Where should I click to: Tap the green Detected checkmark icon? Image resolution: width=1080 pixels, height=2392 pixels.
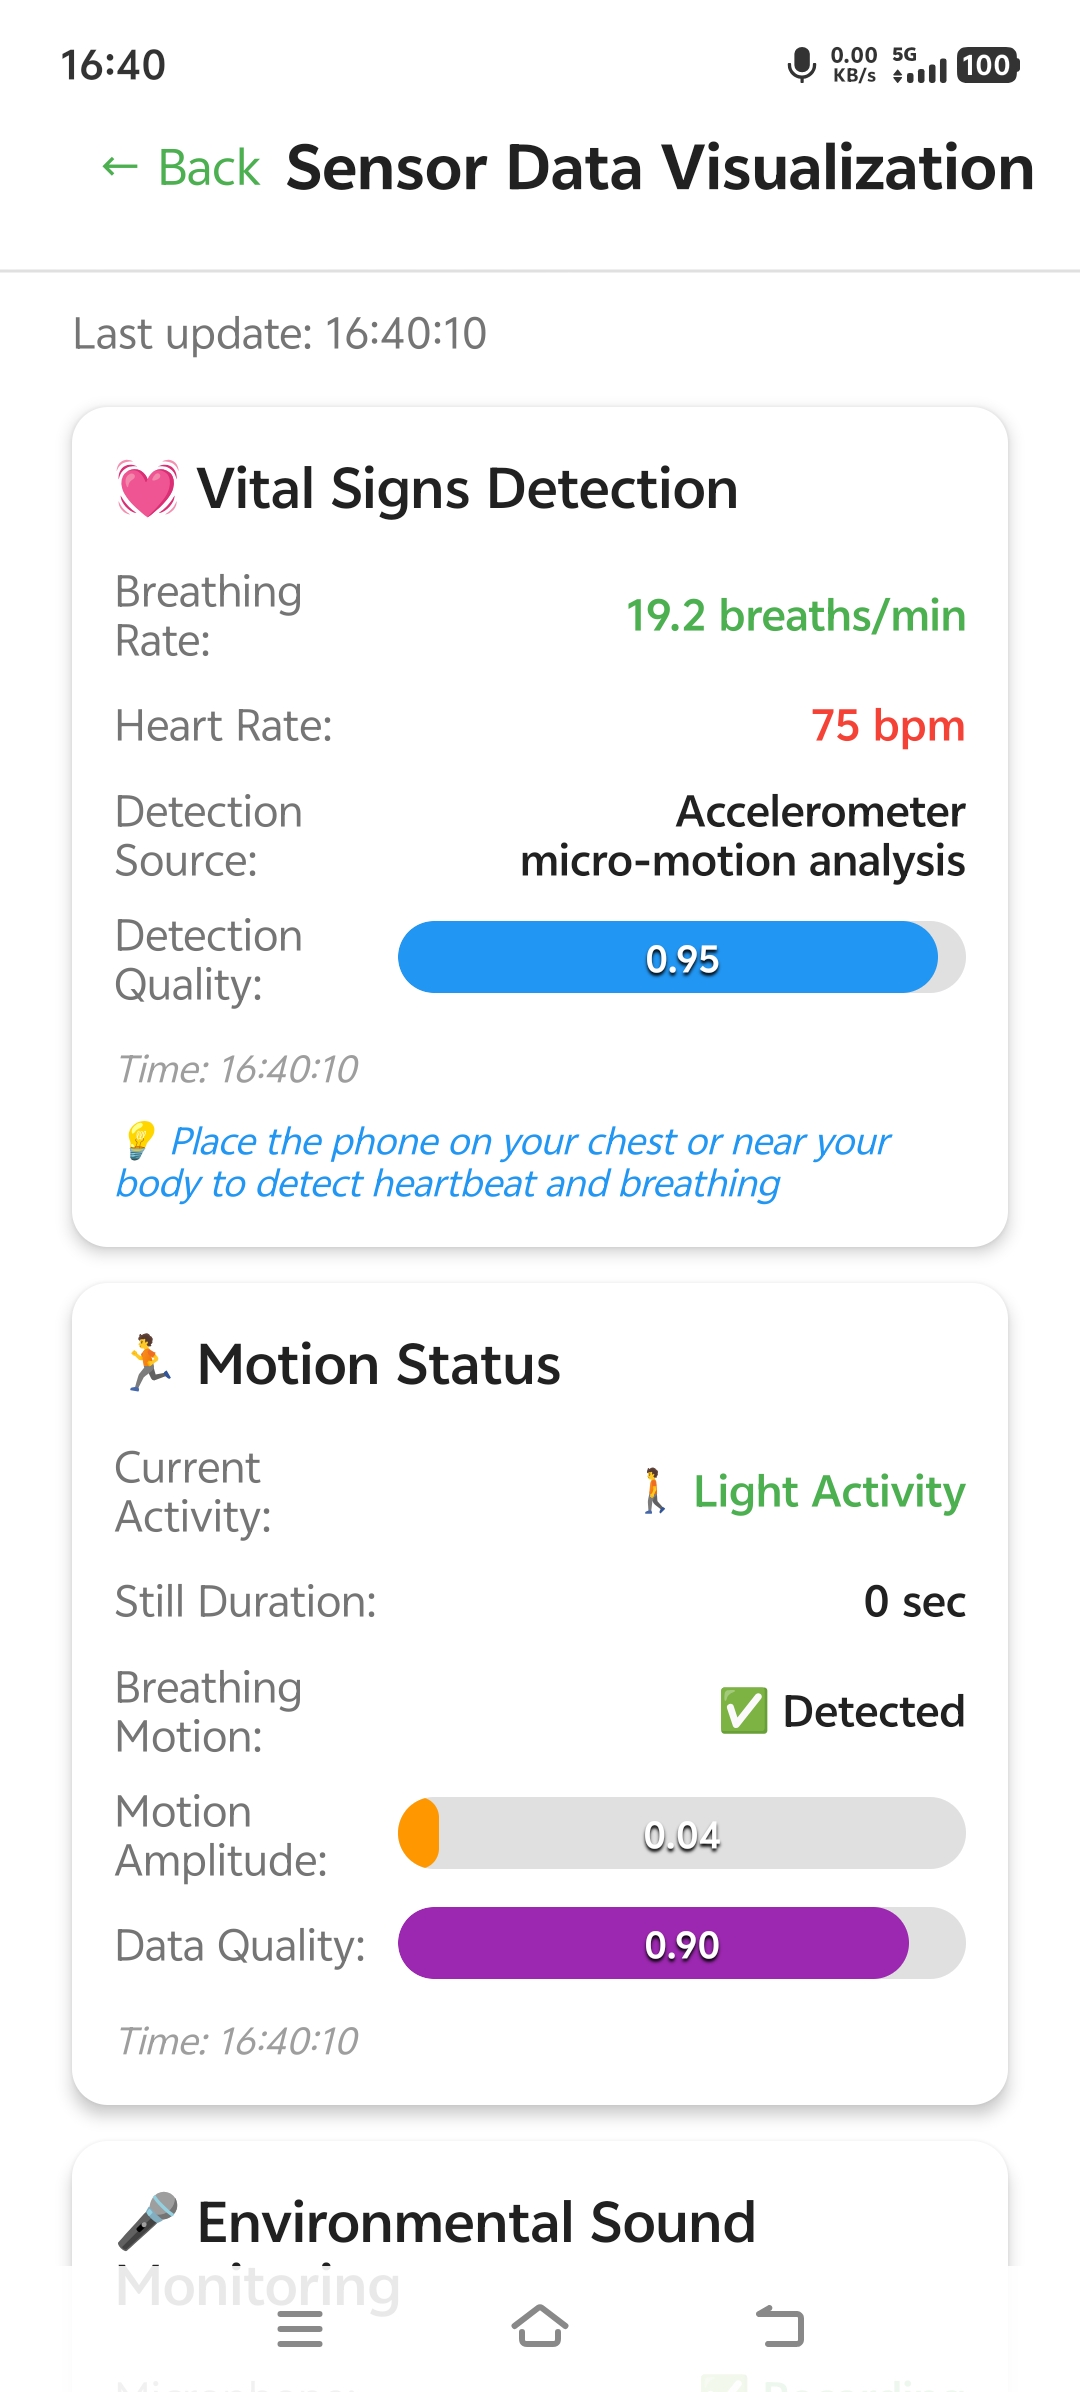coord(744,1711)
